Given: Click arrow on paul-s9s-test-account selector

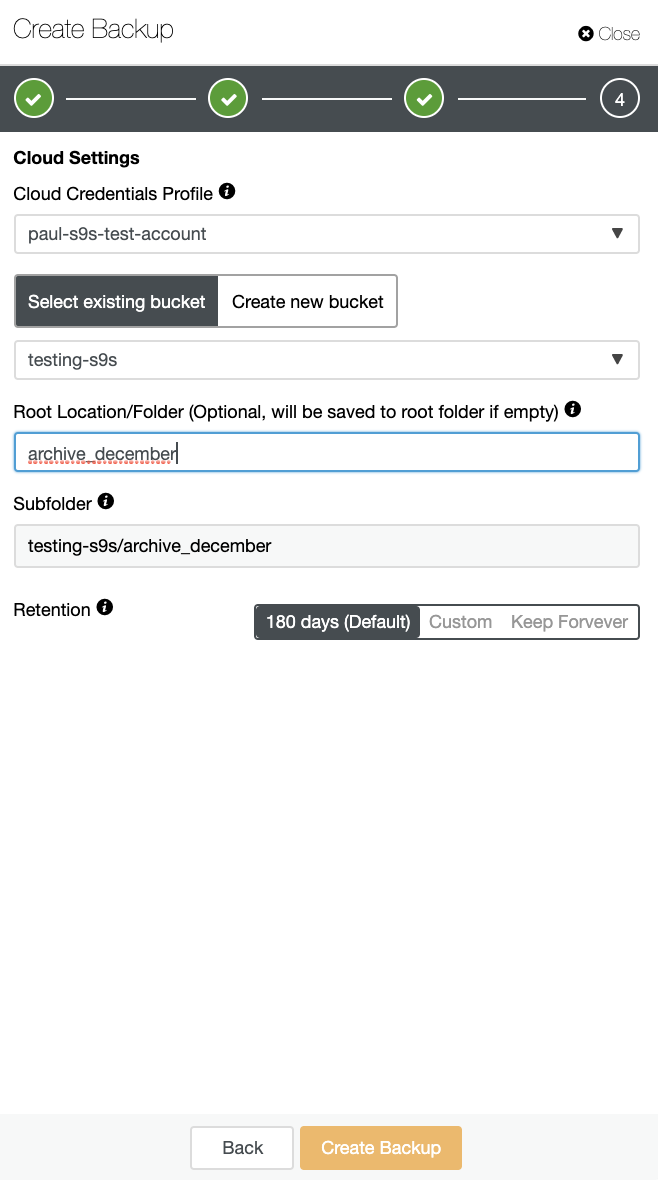Looking at the screenshot, I should 617,233.
